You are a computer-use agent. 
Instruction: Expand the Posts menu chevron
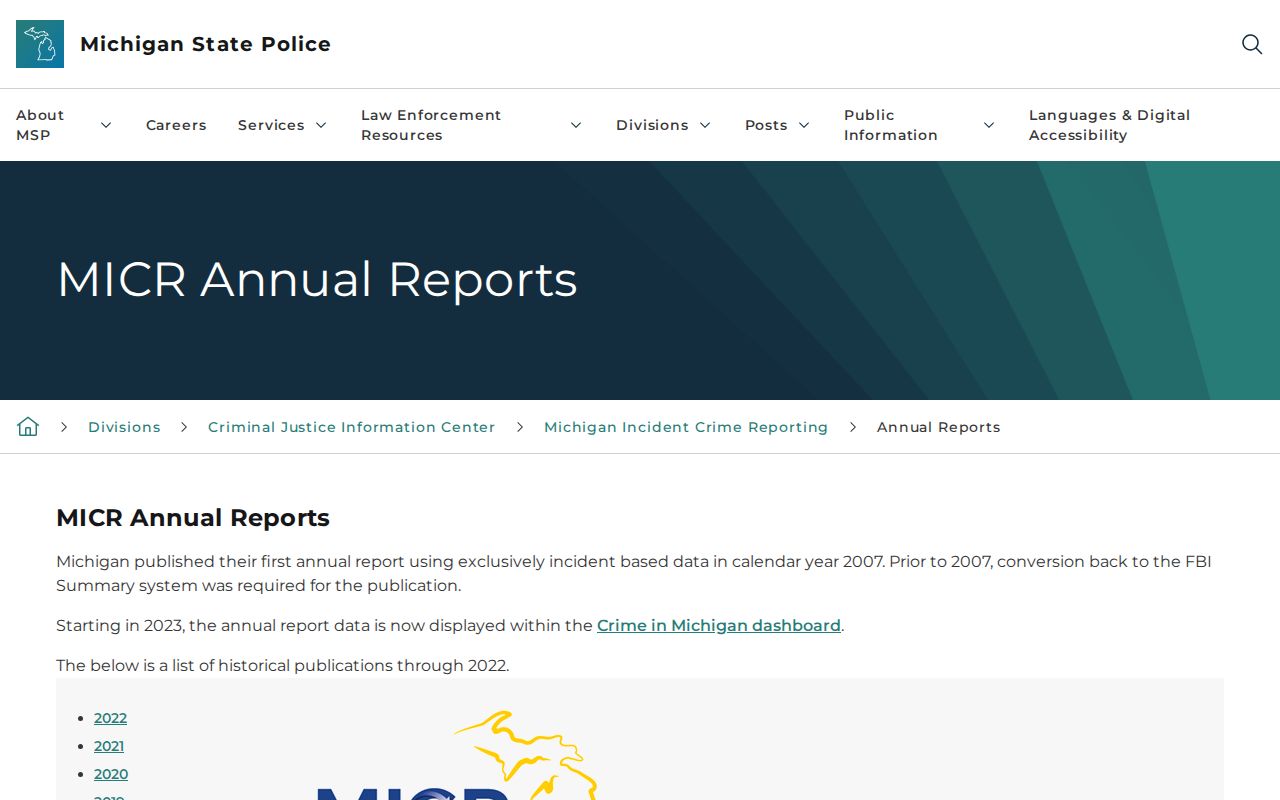click(804, 125)
